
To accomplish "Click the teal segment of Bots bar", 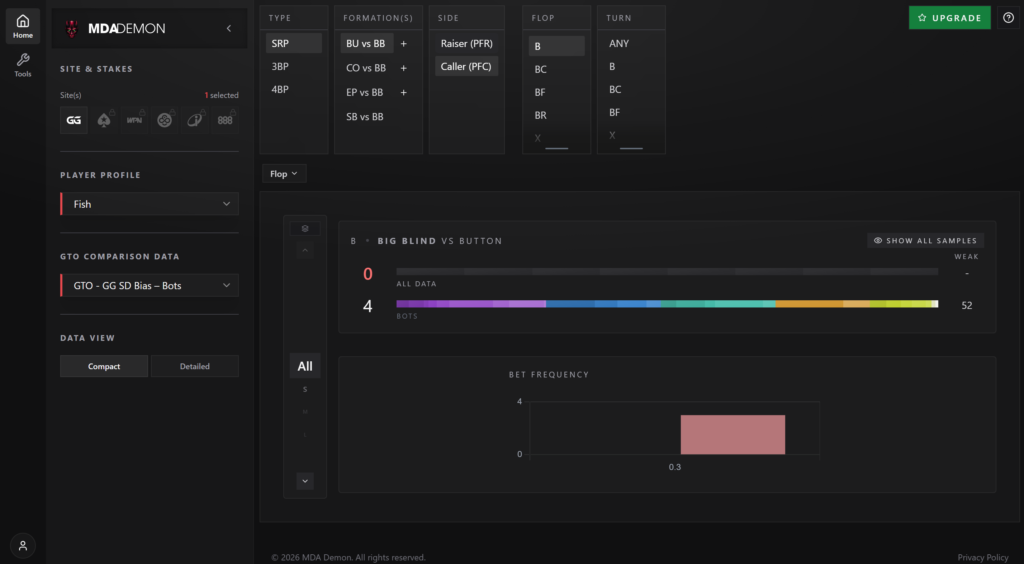I will (x=718, y=304).
